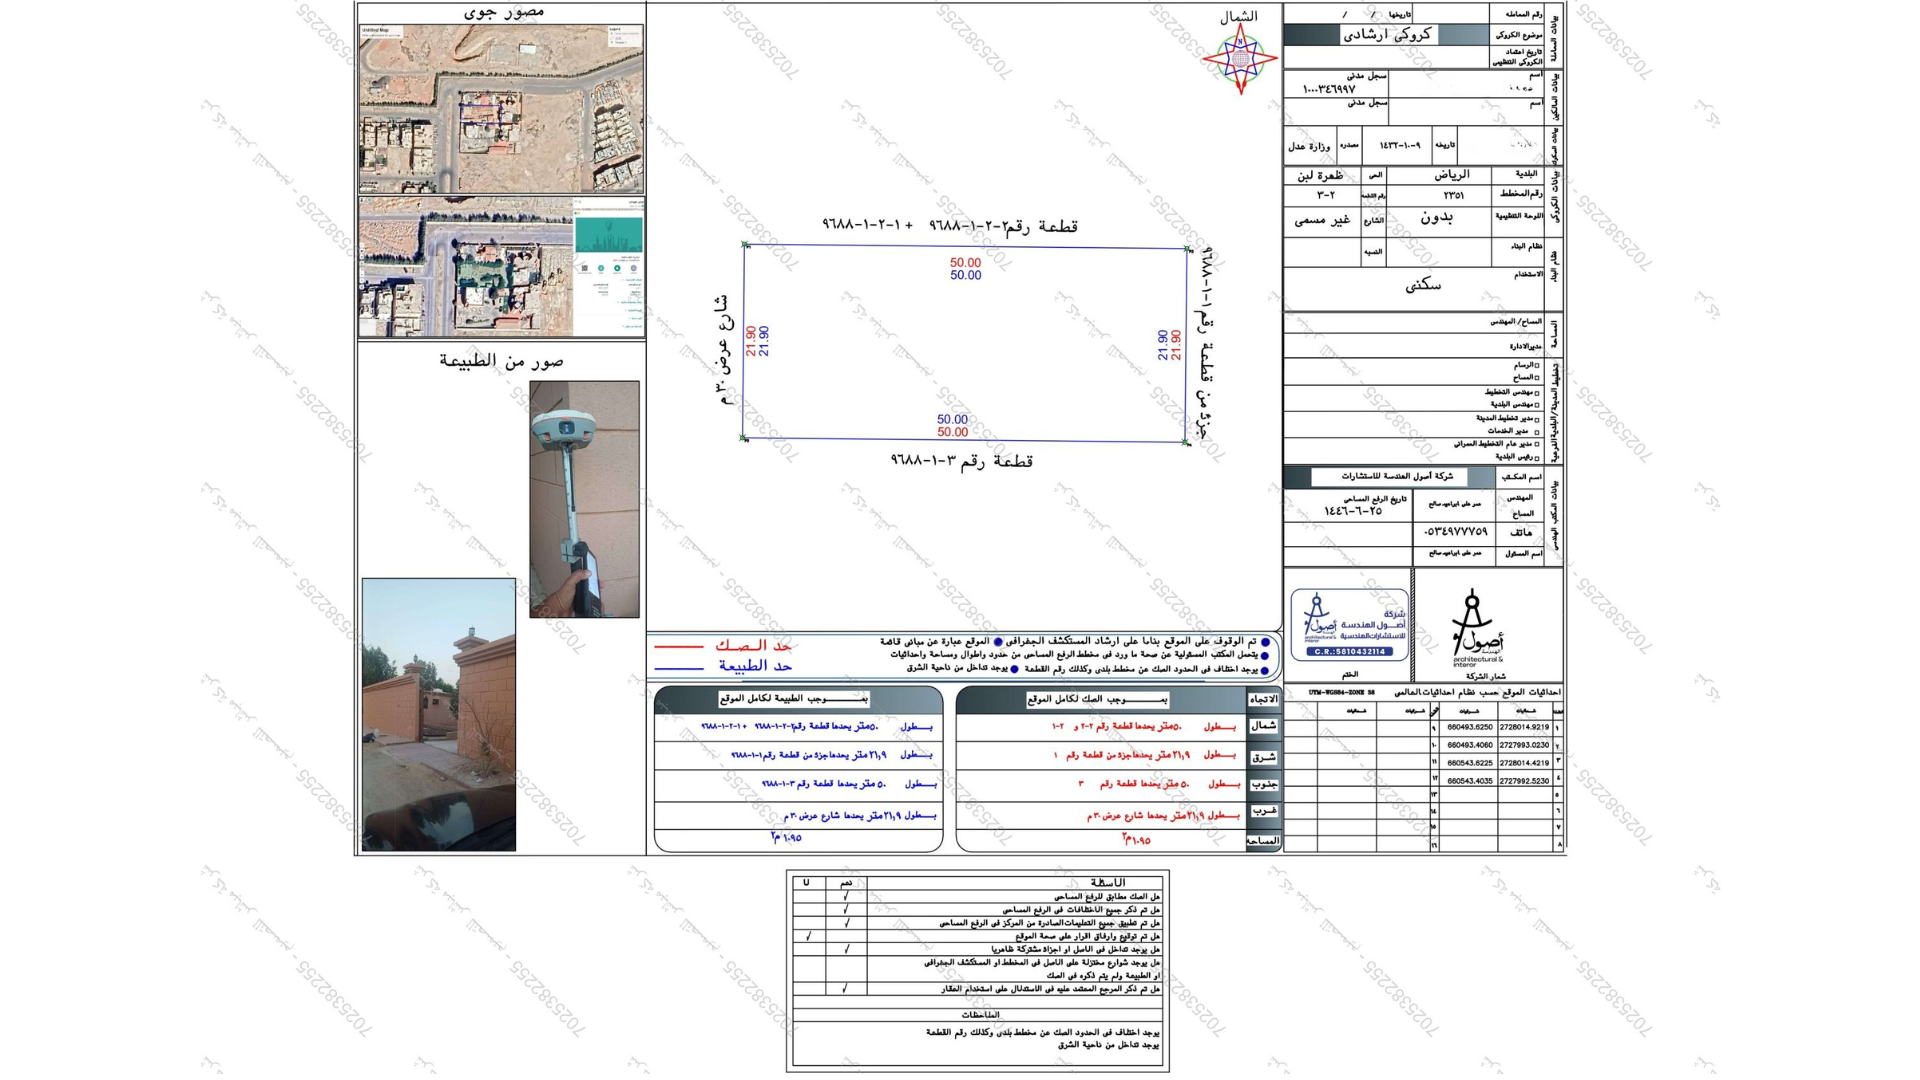Screen dimensions: 1920x1080
Task: Check the مهندس التخطيط checkbox
Action: click(1537, 393)
